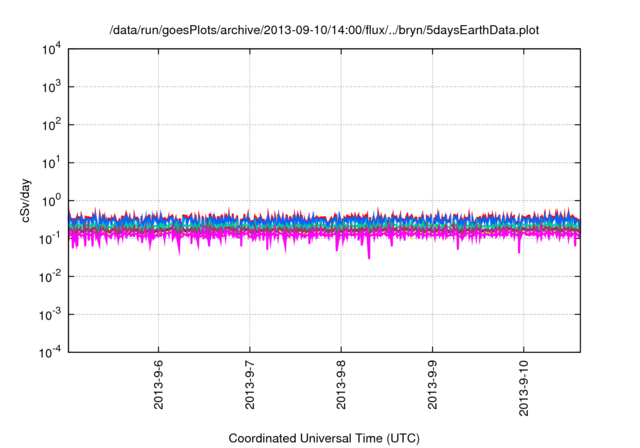Screen dimensions: 640x448
Task: Click the 10^-4 y-axis tick label
Action: (x=50, y=352)
